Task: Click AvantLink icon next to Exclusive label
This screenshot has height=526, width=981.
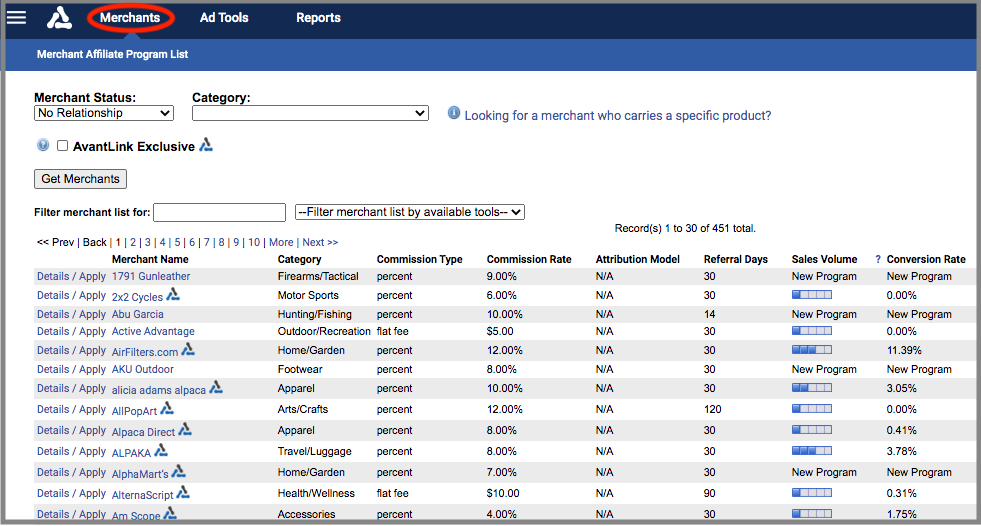Action: pos(206,145)
